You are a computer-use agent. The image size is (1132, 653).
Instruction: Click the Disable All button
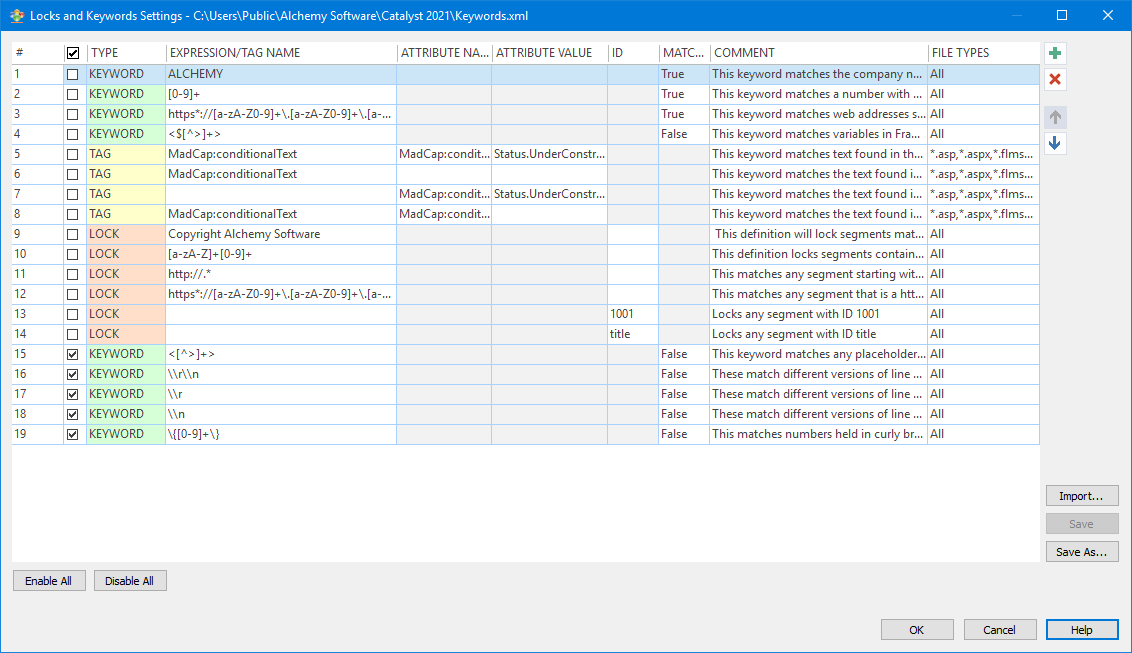[130, 581]
